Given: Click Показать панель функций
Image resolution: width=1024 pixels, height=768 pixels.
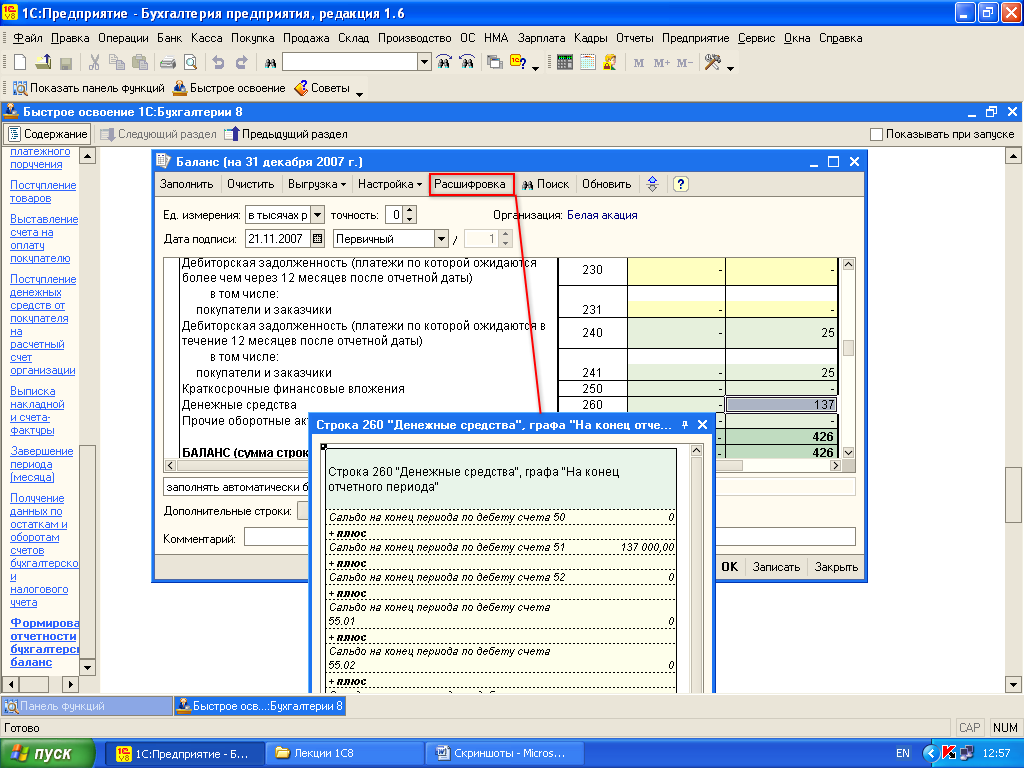Looking at the screenshot, I should (x=89, y=88).
